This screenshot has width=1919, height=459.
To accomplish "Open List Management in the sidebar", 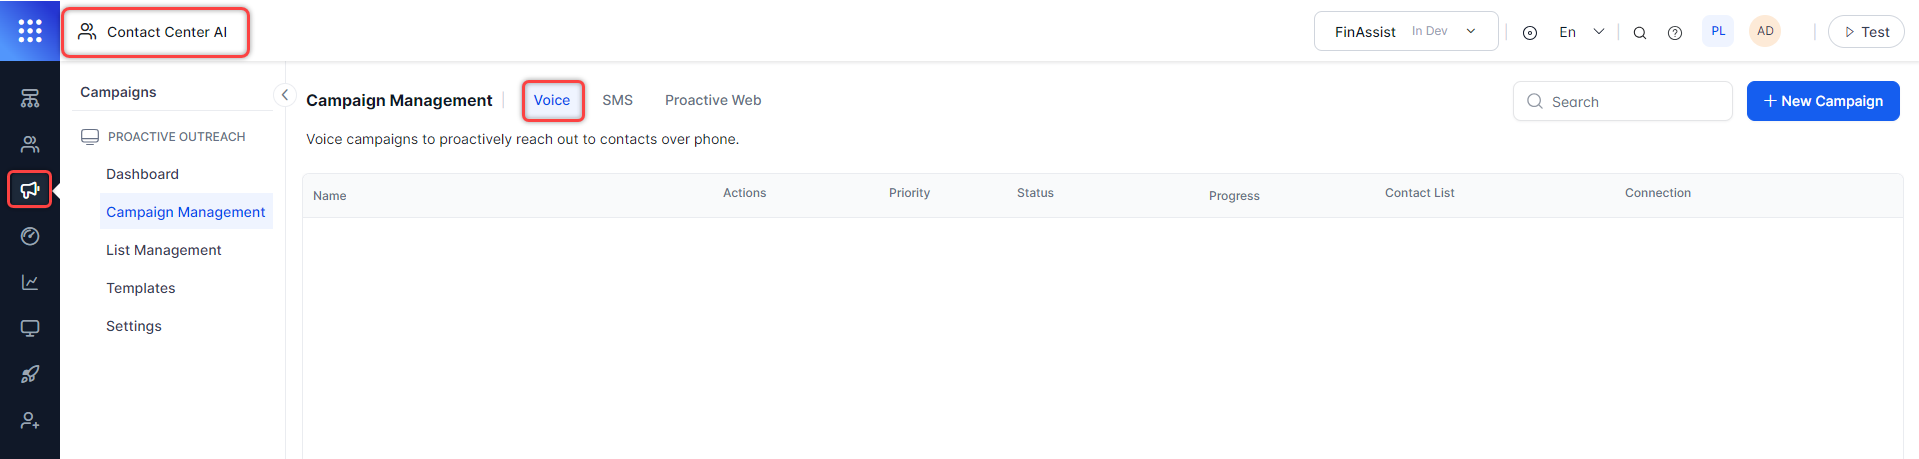I will tap(164, 250).
